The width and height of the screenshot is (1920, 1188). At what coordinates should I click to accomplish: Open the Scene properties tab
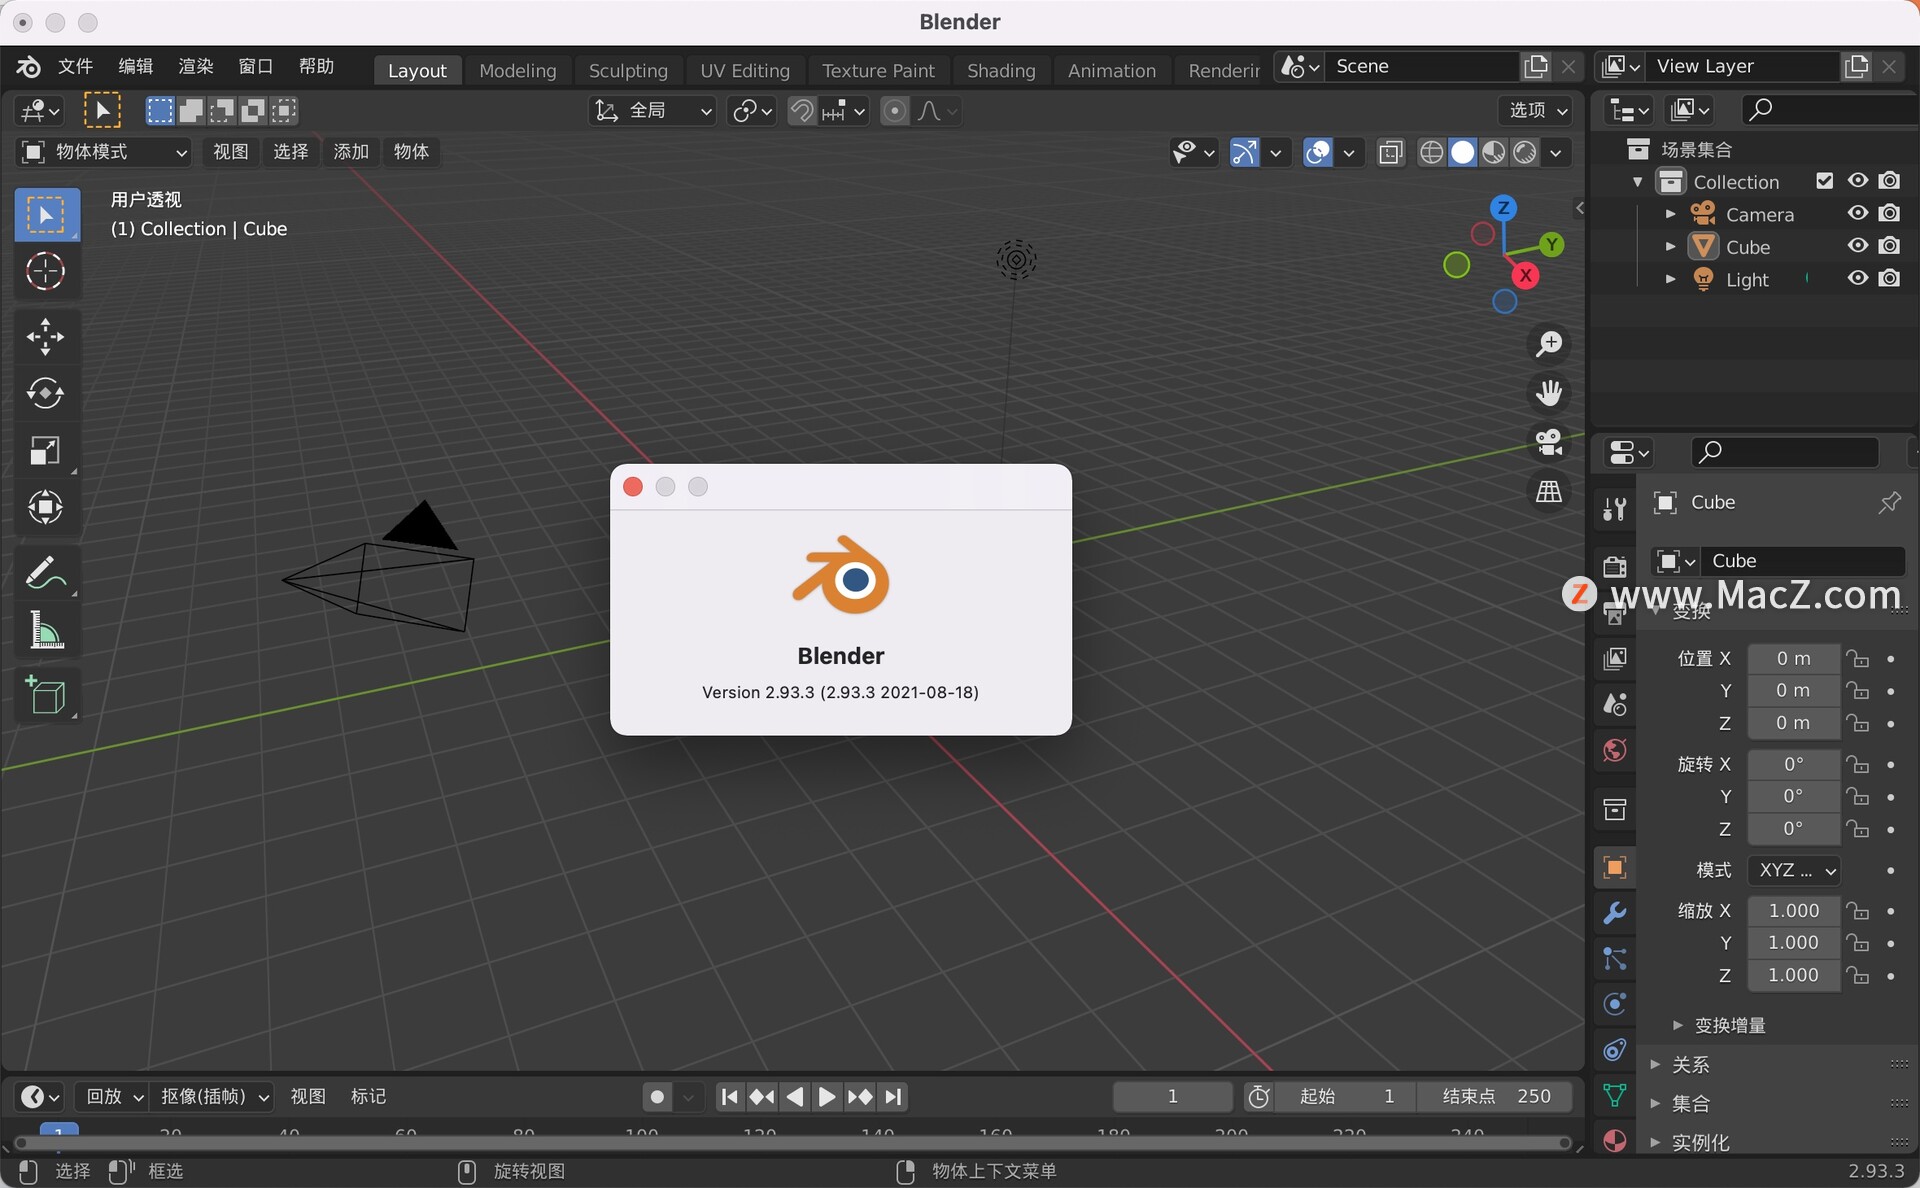coord(1614,705)
